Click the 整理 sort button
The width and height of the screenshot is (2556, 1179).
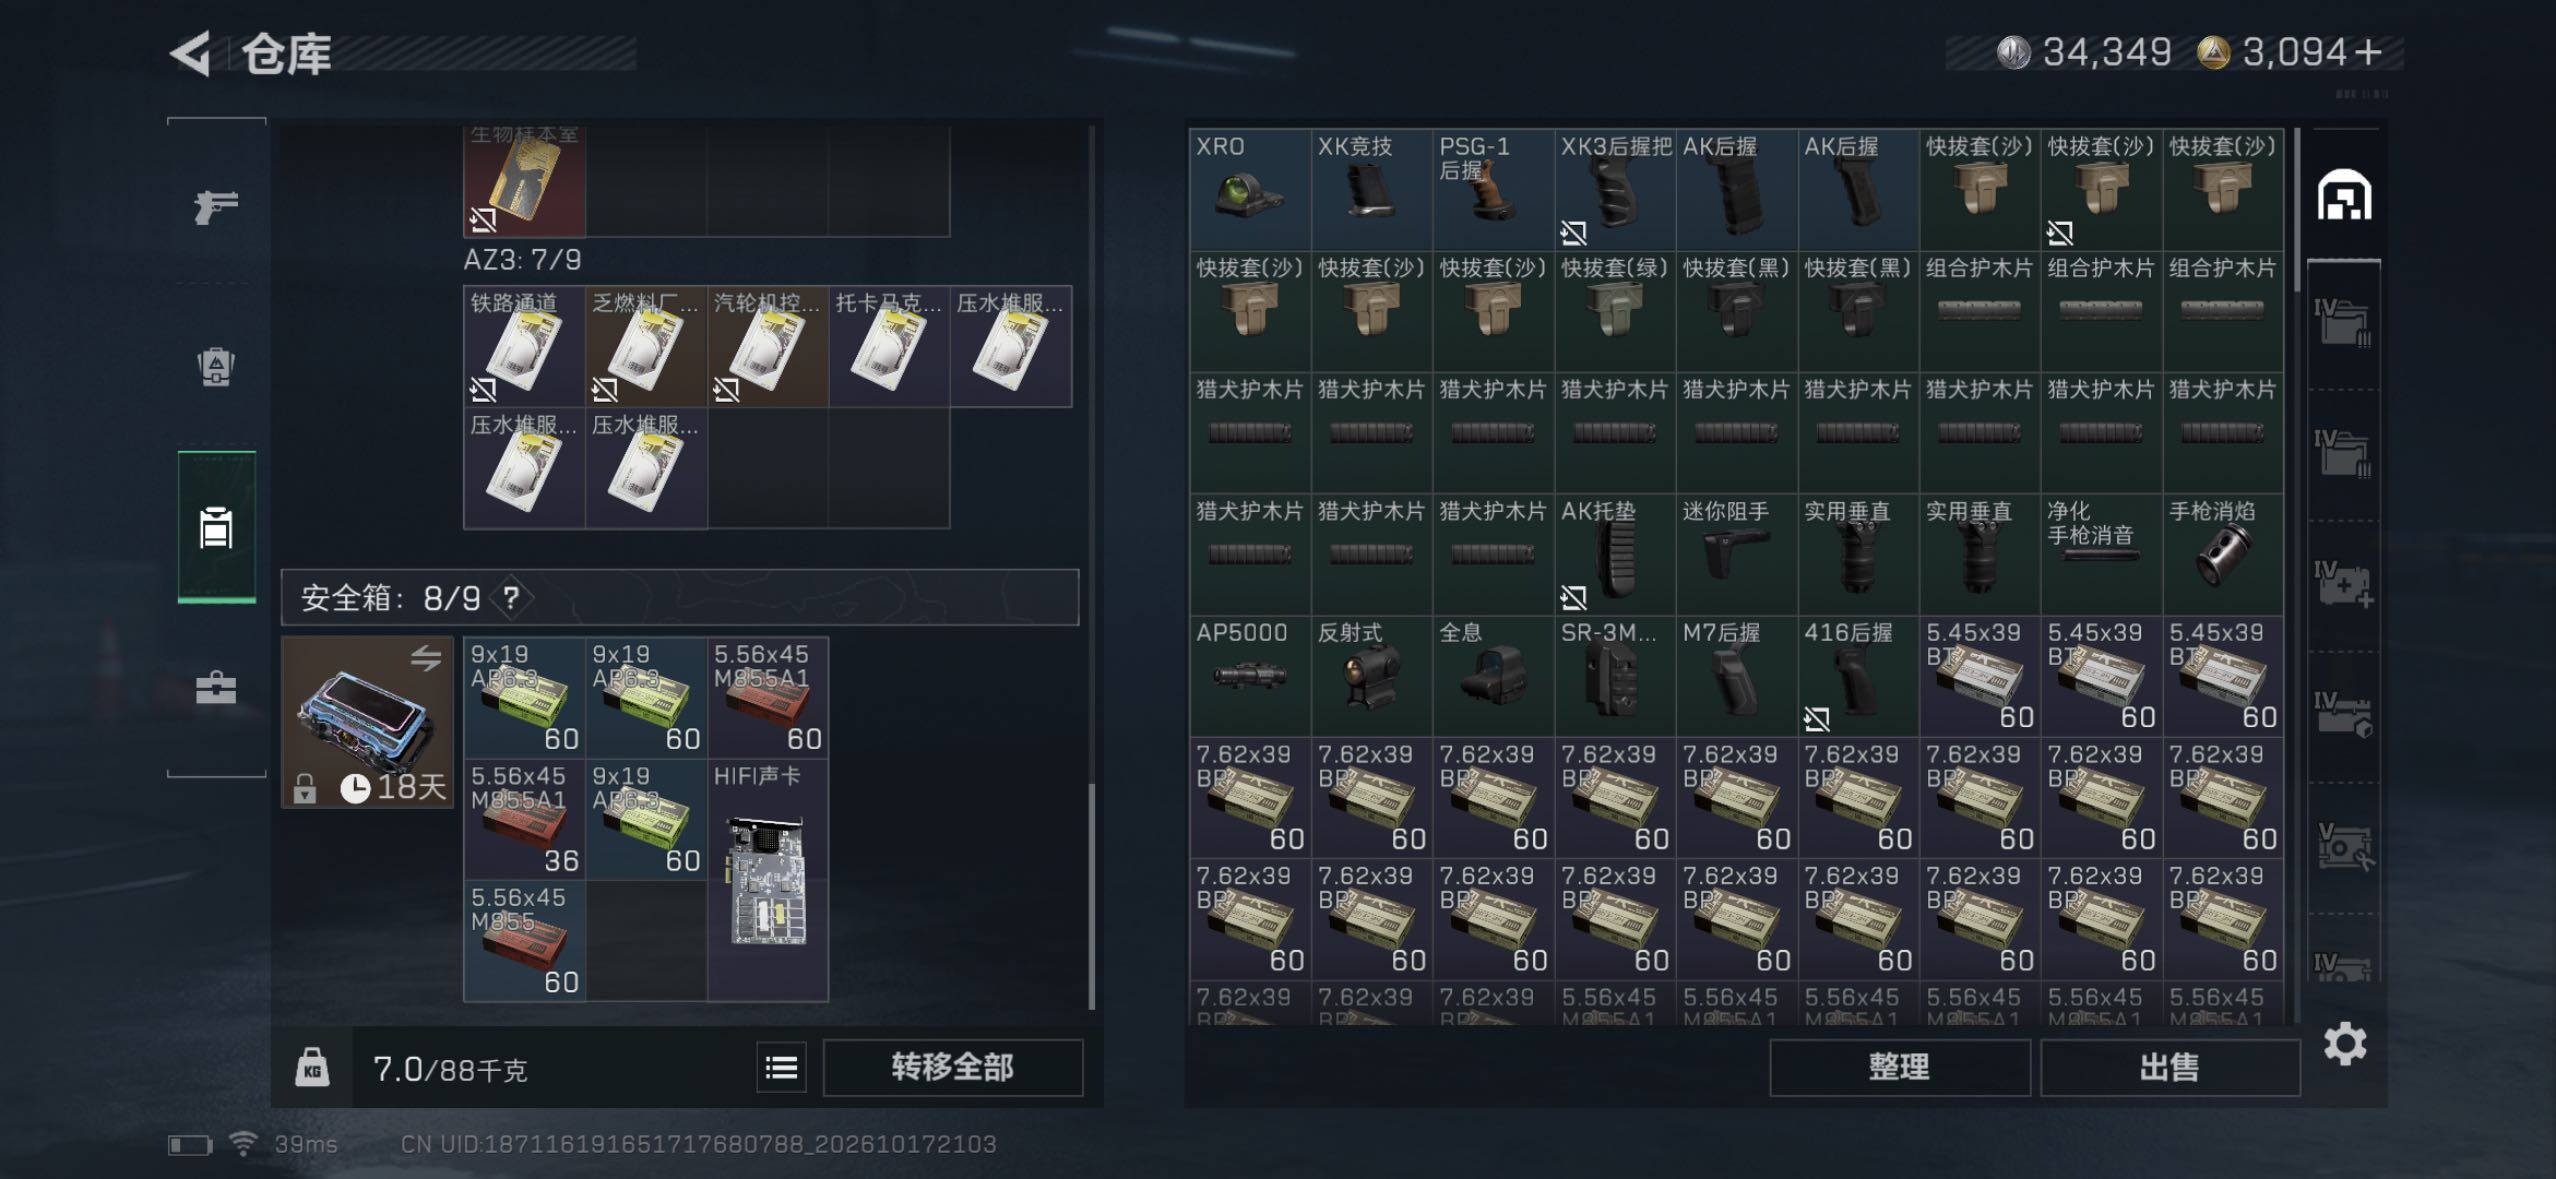coord(1899,1067)
